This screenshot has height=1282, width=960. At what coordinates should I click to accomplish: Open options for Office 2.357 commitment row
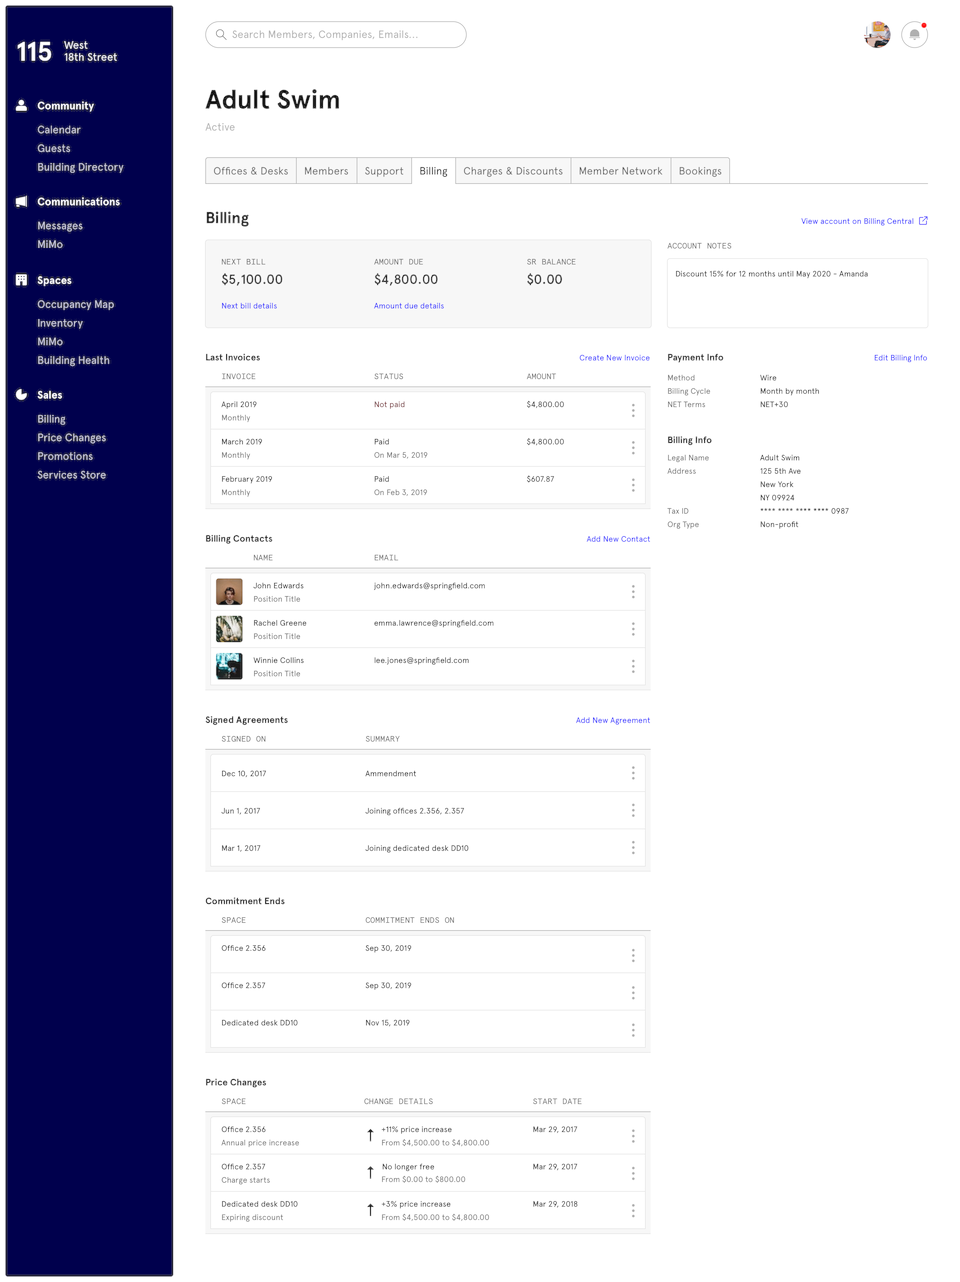point(633,992)
